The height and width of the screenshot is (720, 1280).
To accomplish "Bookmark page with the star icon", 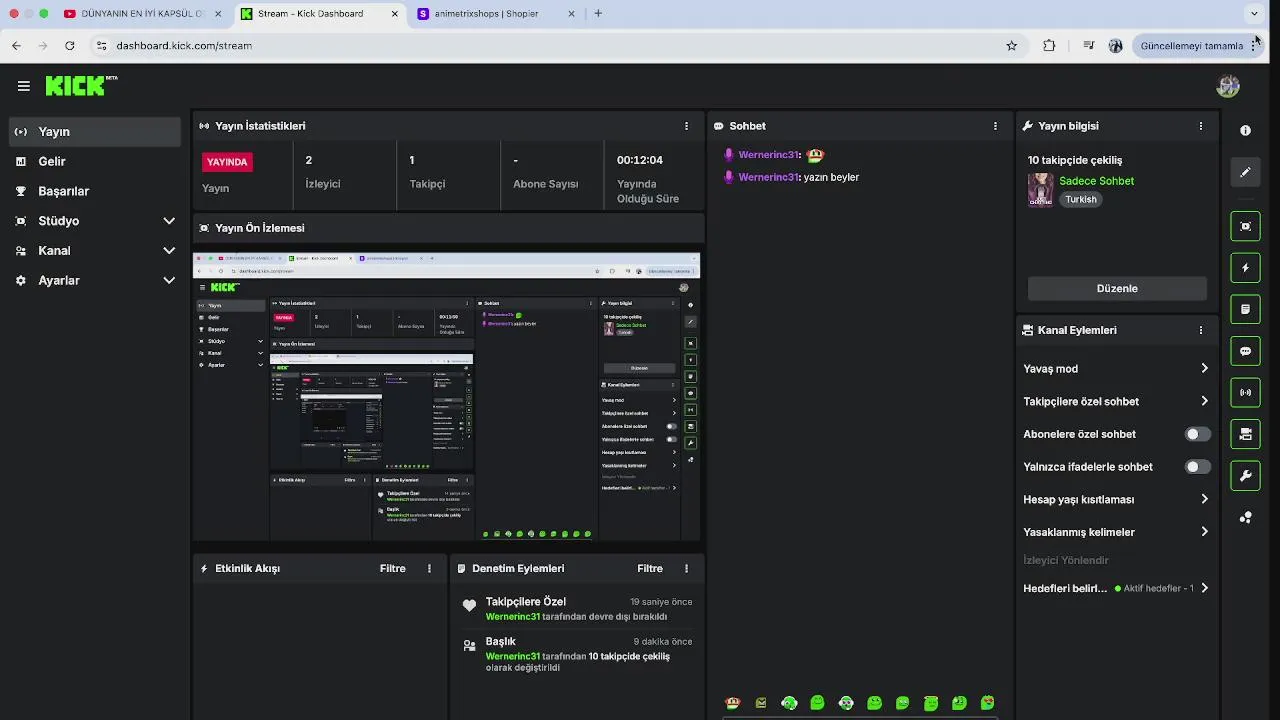I will point(1011,45).
